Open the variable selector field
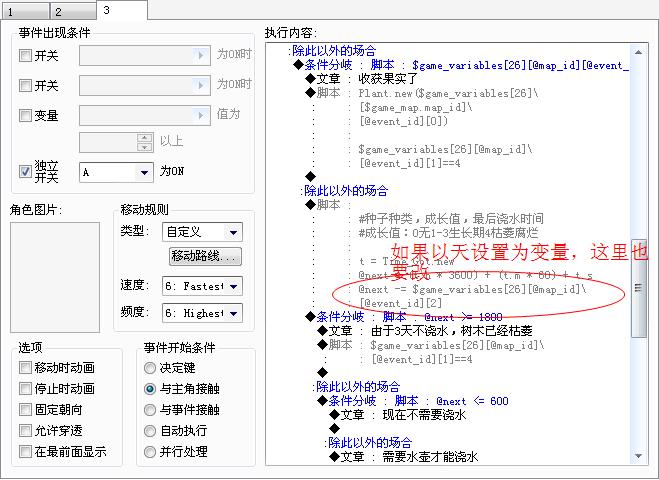The width and height of the screenshot is (659, 480). (x=145, y=115)
